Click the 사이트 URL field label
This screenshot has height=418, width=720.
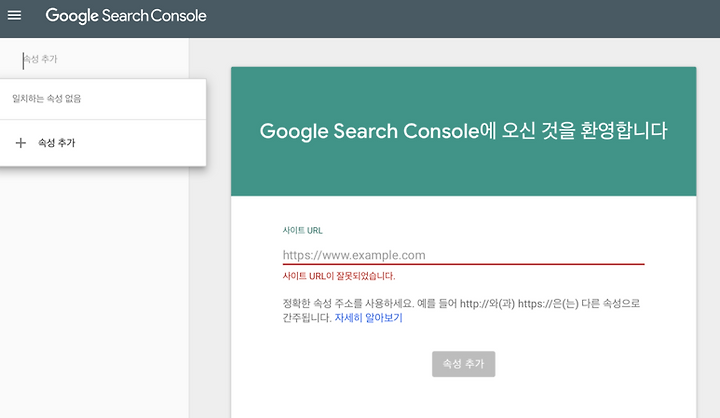click(303, 230)
